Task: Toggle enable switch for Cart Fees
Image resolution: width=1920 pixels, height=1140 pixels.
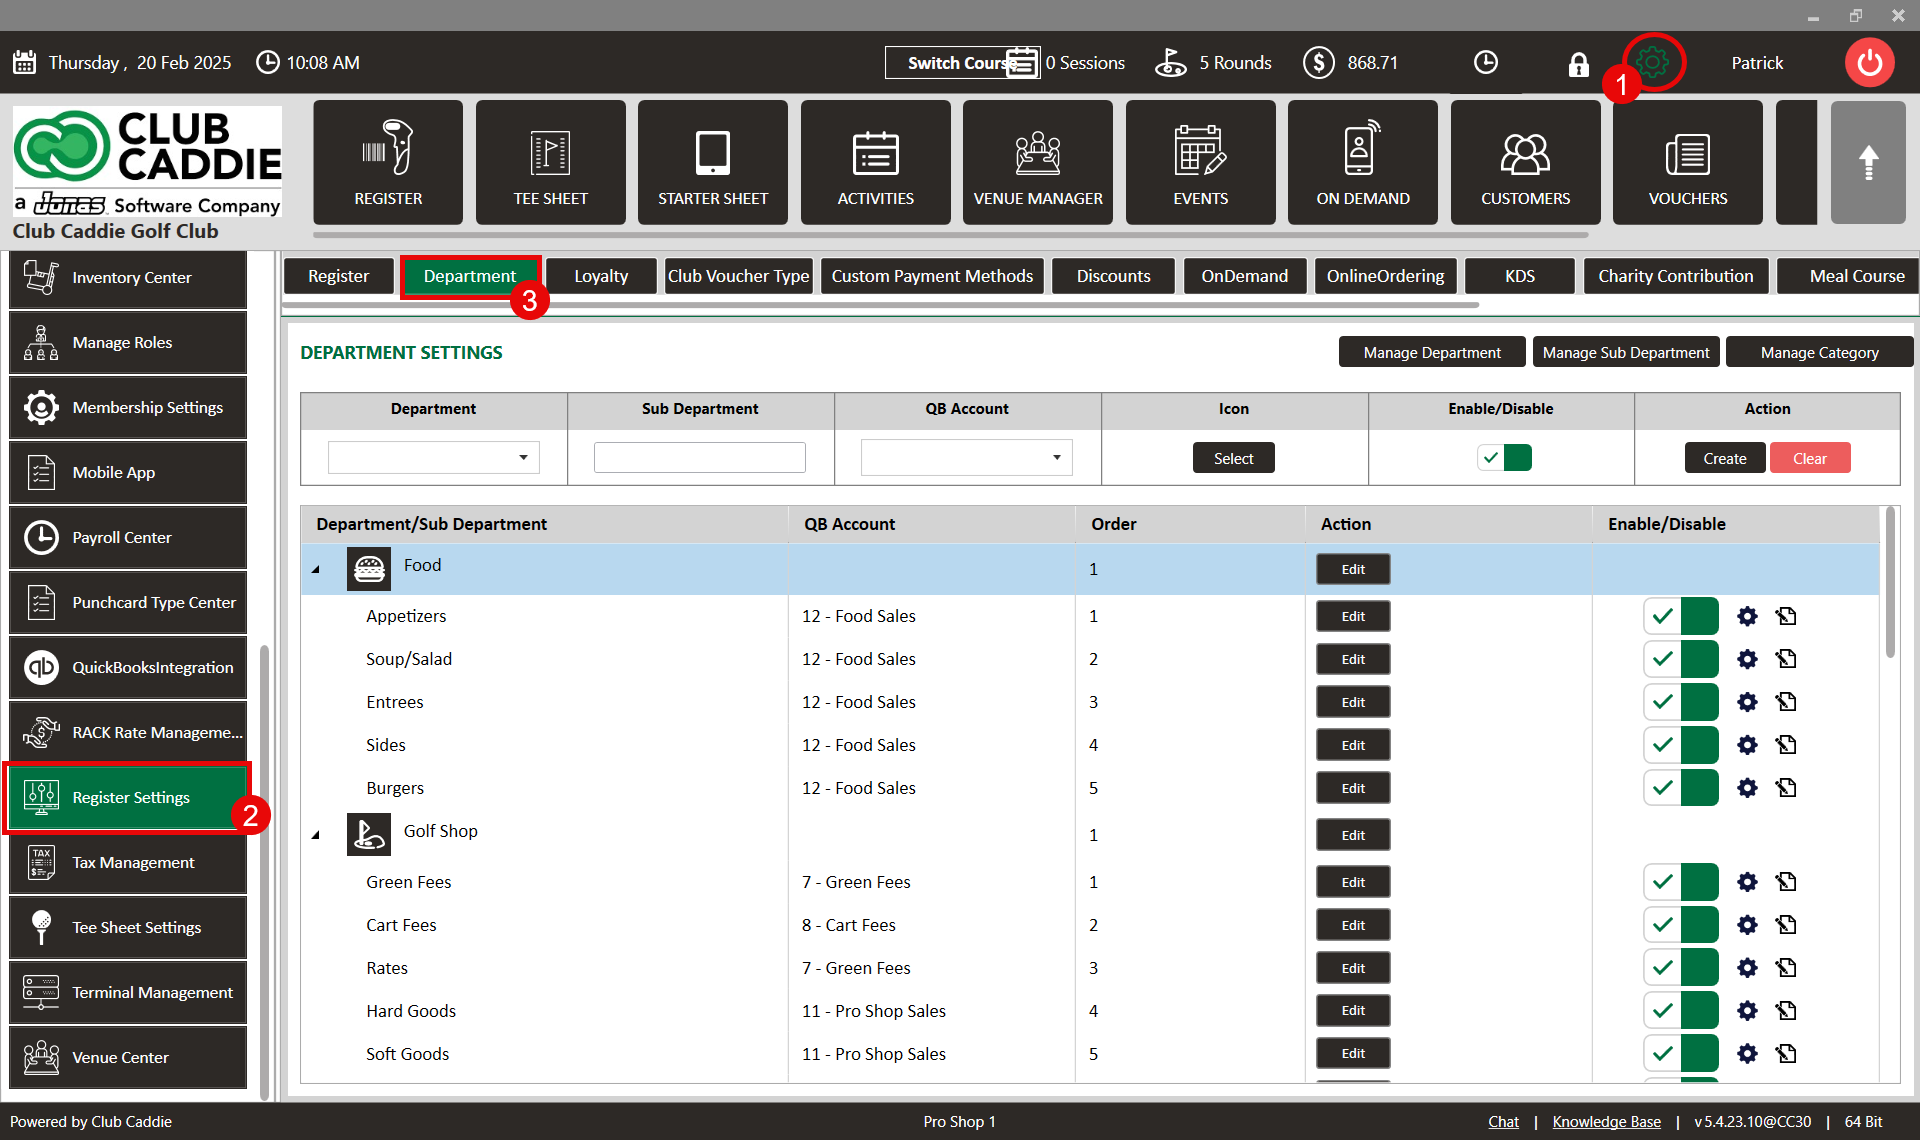Action: (x=1680, y=925)
